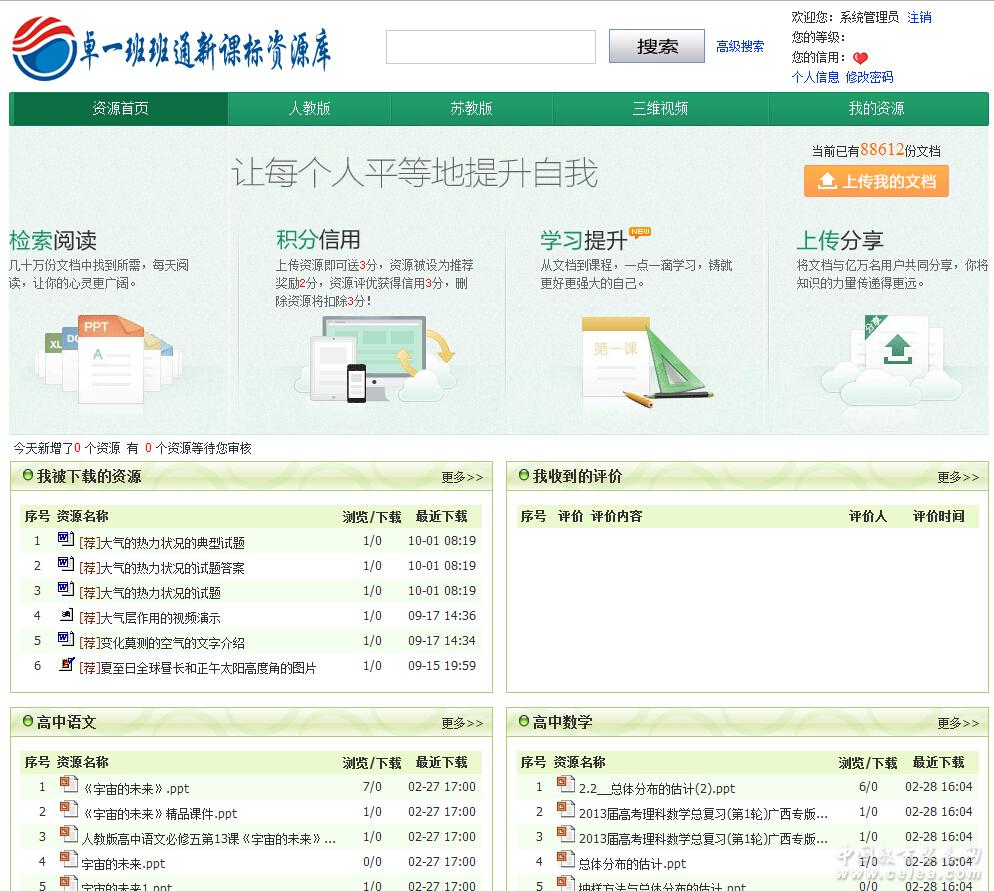Open the 人教版 navigation tab
Image resolution: width=994 pixels, height=891 pixels.
309,109
